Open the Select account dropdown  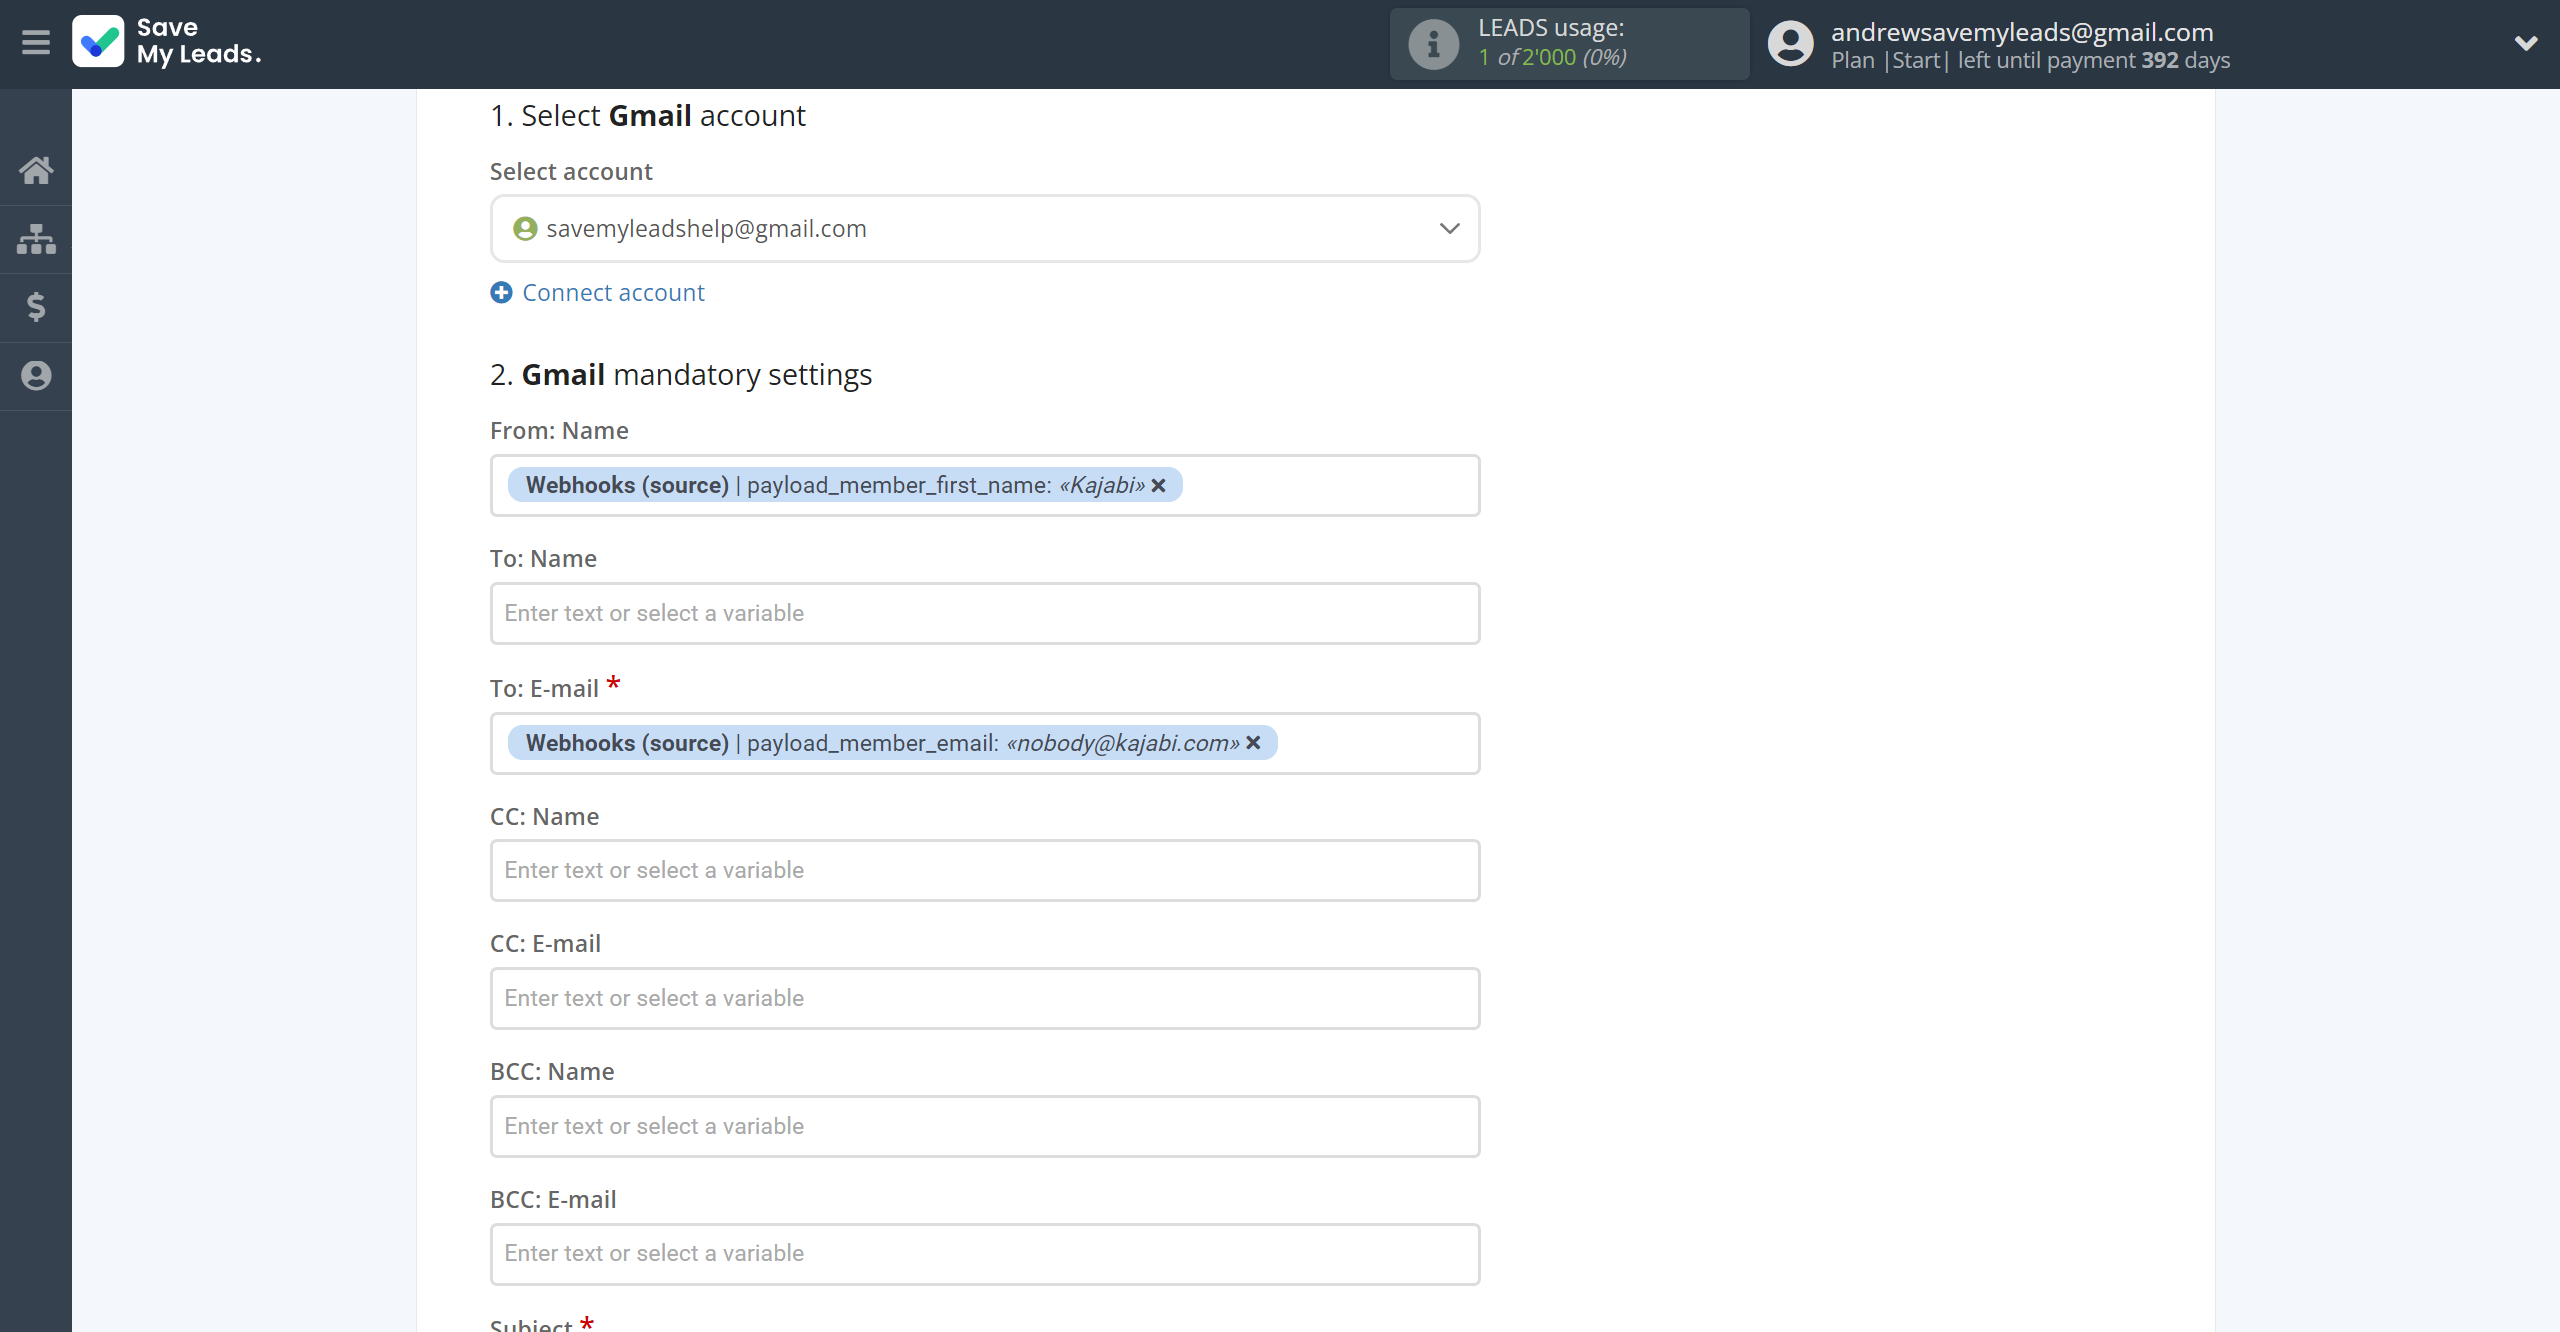(985, 229)
